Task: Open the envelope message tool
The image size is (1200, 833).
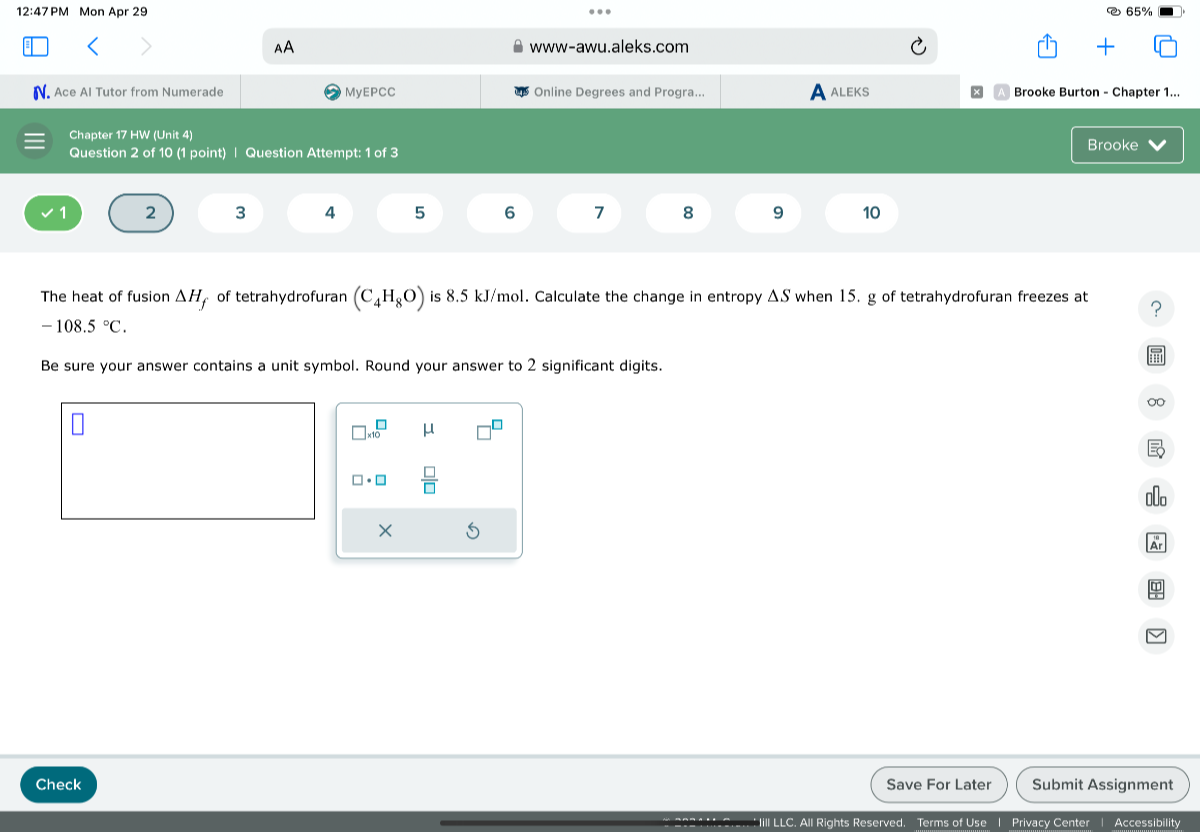Action: [x=1156, y=637]
